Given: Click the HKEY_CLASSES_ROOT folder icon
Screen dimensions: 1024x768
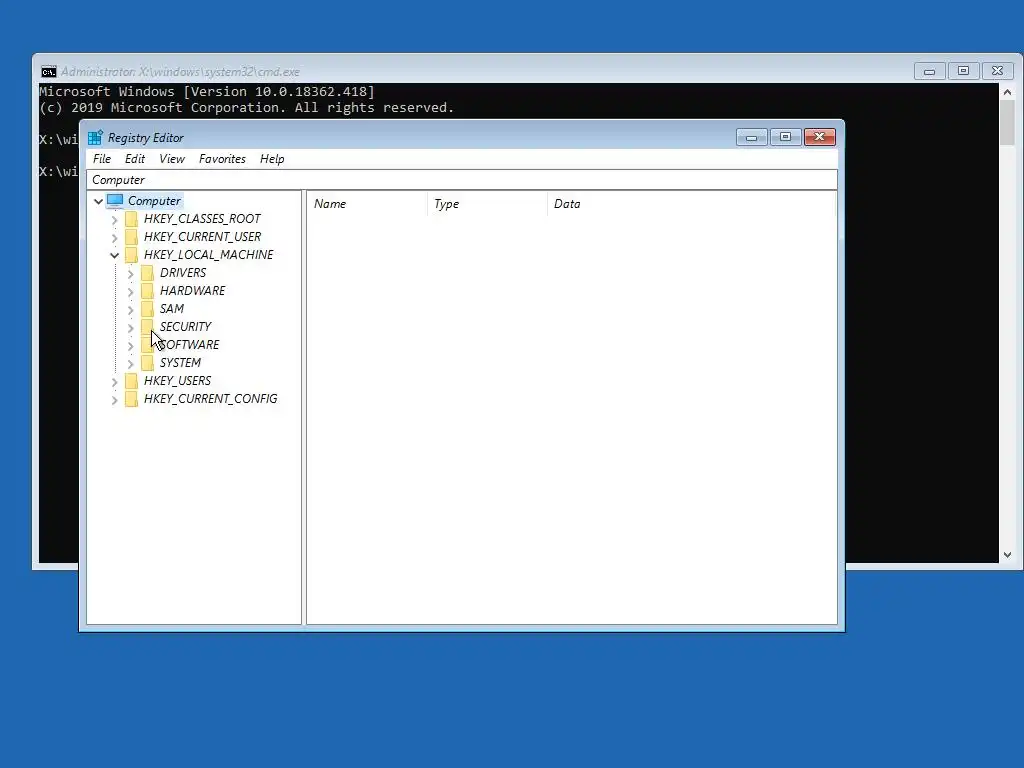Looking at the screenshot, I should pyautogui.click(x=131, y=219).
